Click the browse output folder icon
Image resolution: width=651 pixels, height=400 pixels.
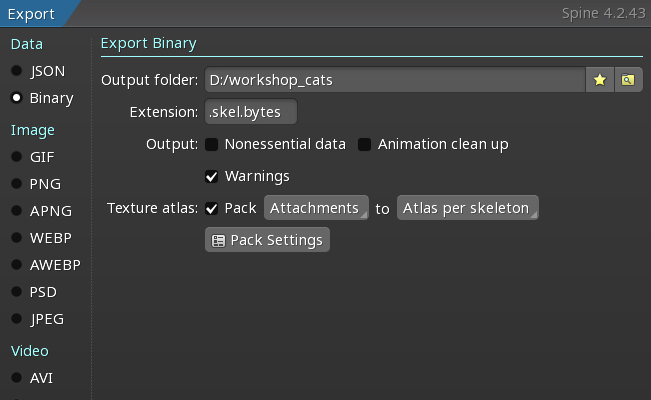click(x=627, y=80)
